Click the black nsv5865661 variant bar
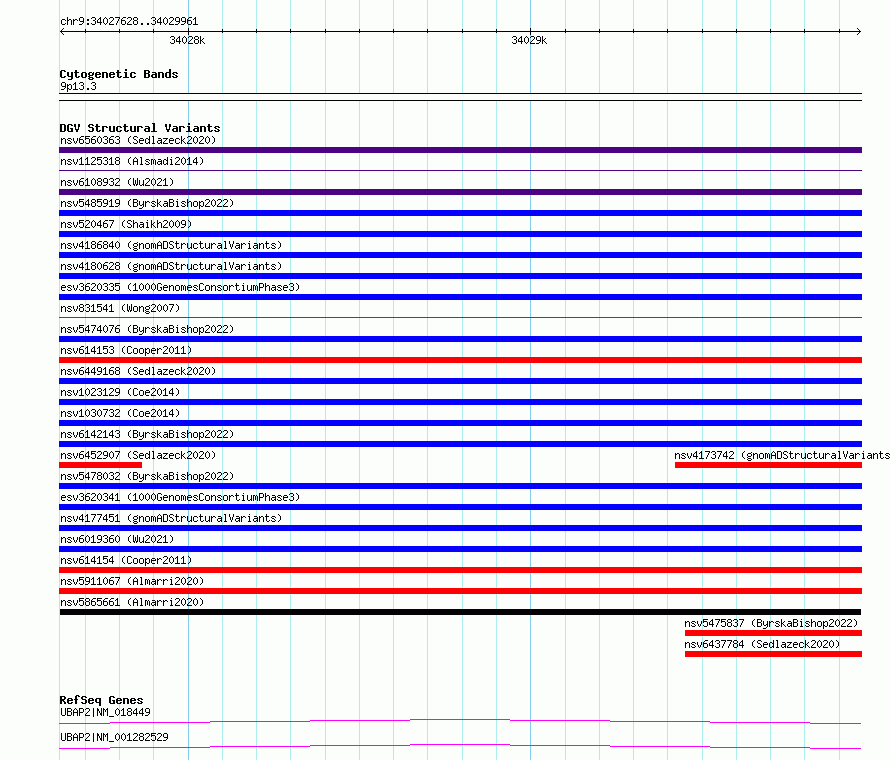This screenshot has width=890, height=760. click(x=460, y=612)
